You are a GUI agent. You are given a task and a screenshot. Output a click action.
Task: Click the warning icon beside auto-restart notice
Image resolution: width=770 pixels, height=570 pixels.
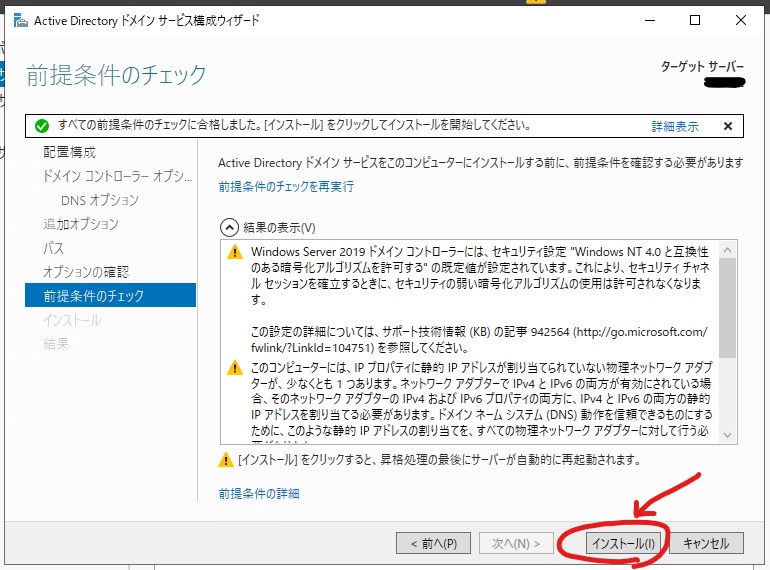tap(225, 460)
